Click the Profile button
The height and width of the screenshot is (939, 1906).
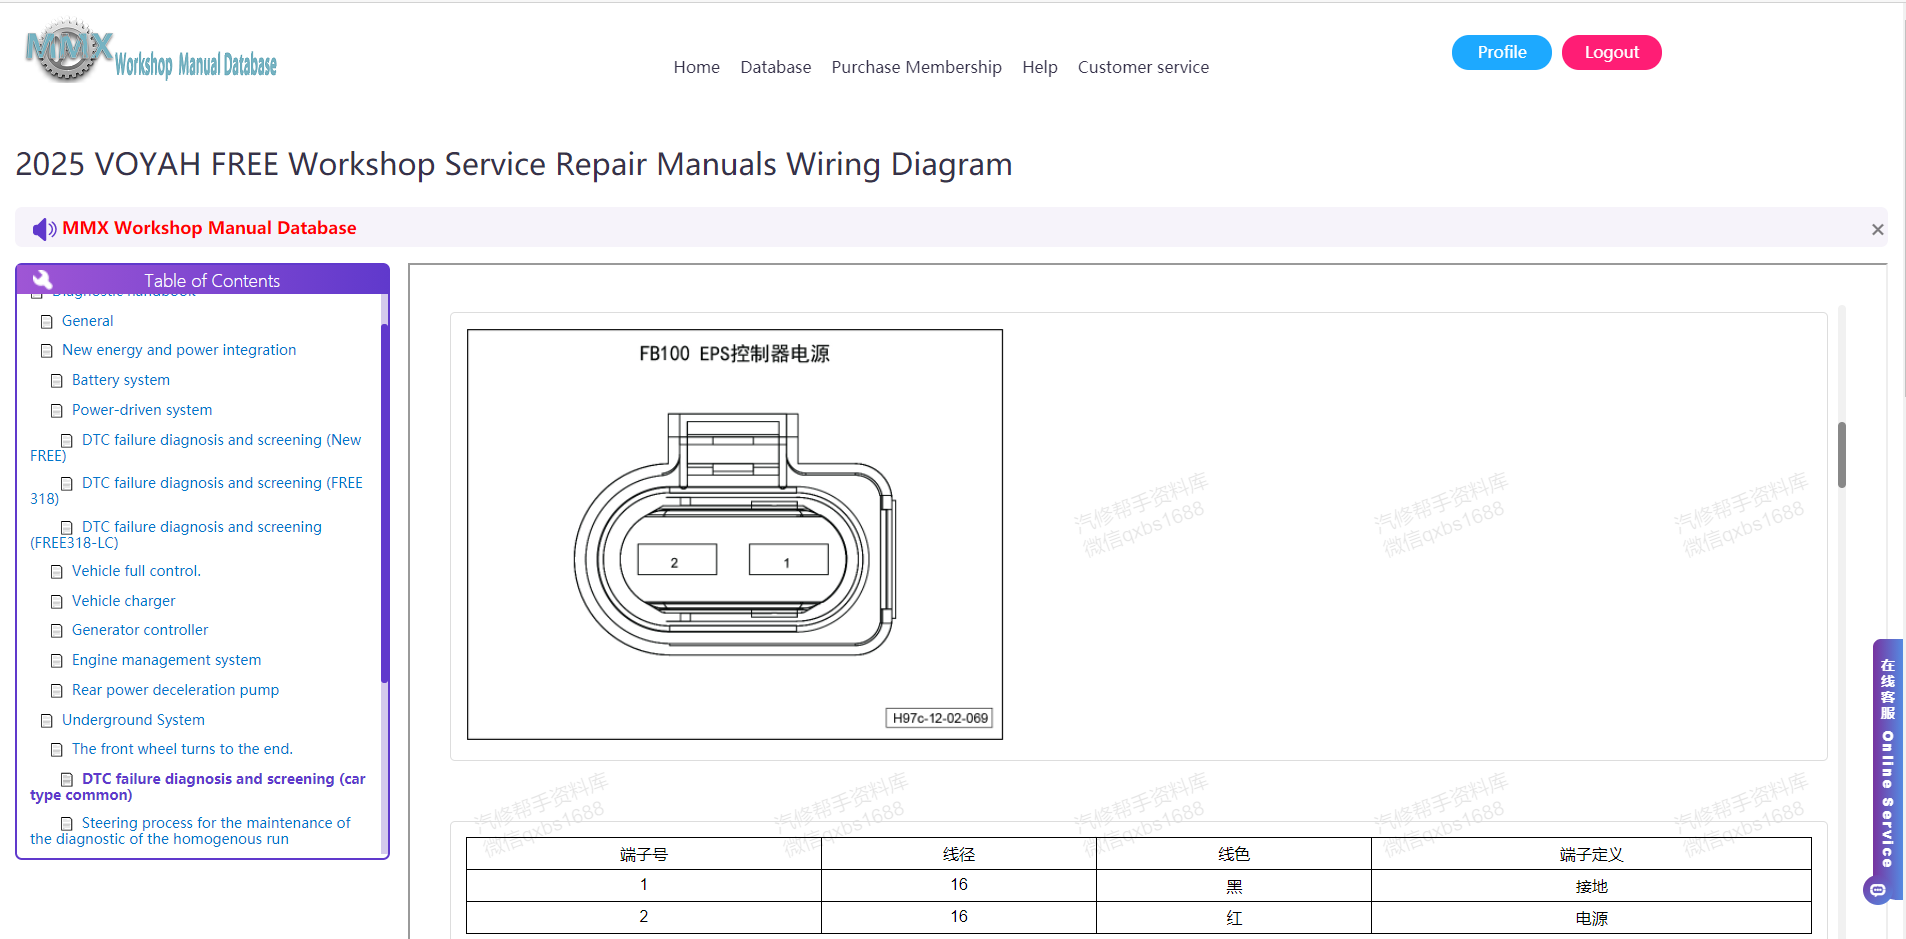[x=1501, y=52]
